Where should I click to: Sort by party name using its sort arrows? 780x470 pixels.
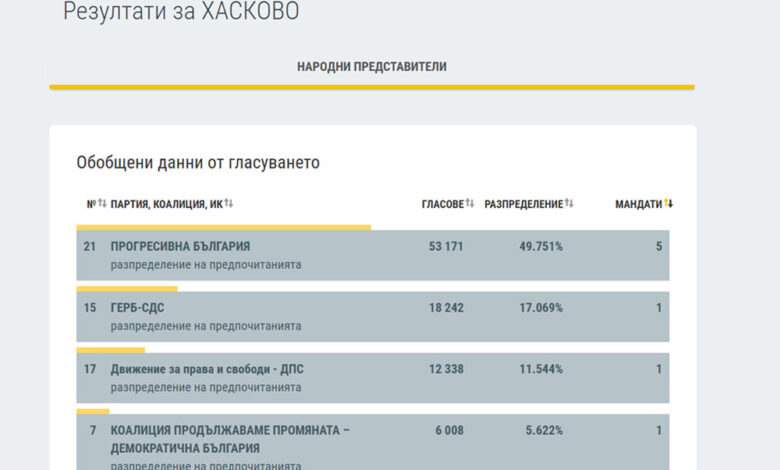click(x=229, y=204)
